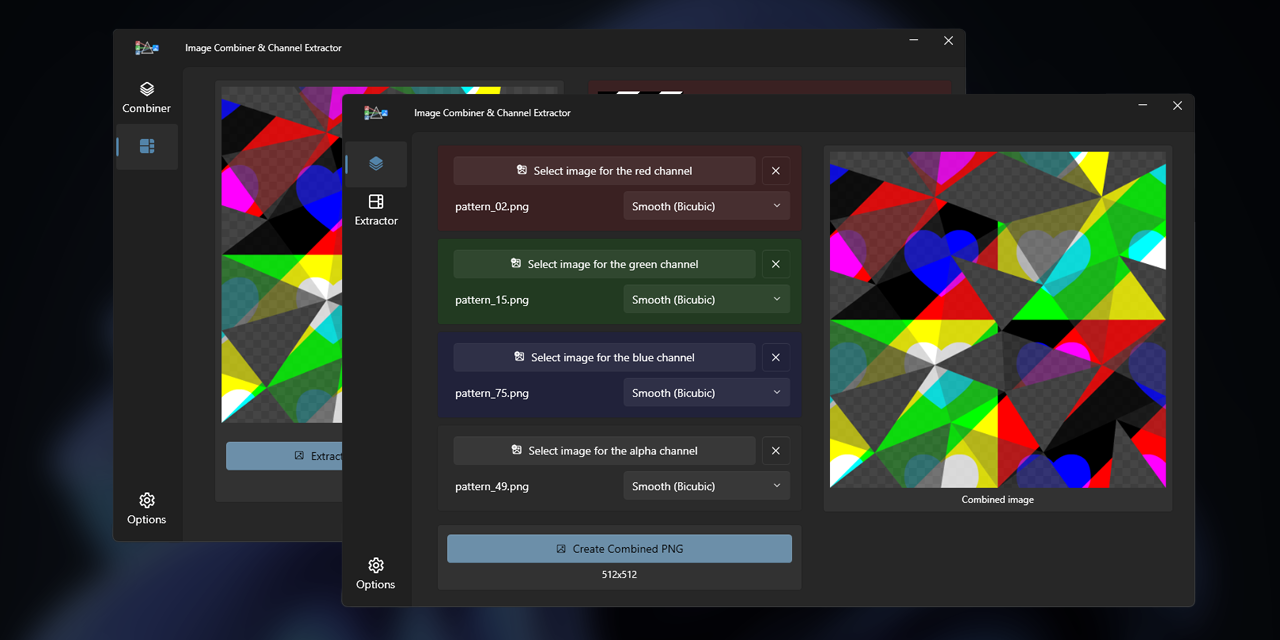Open Options in the back window sidebar

(147, 509)
